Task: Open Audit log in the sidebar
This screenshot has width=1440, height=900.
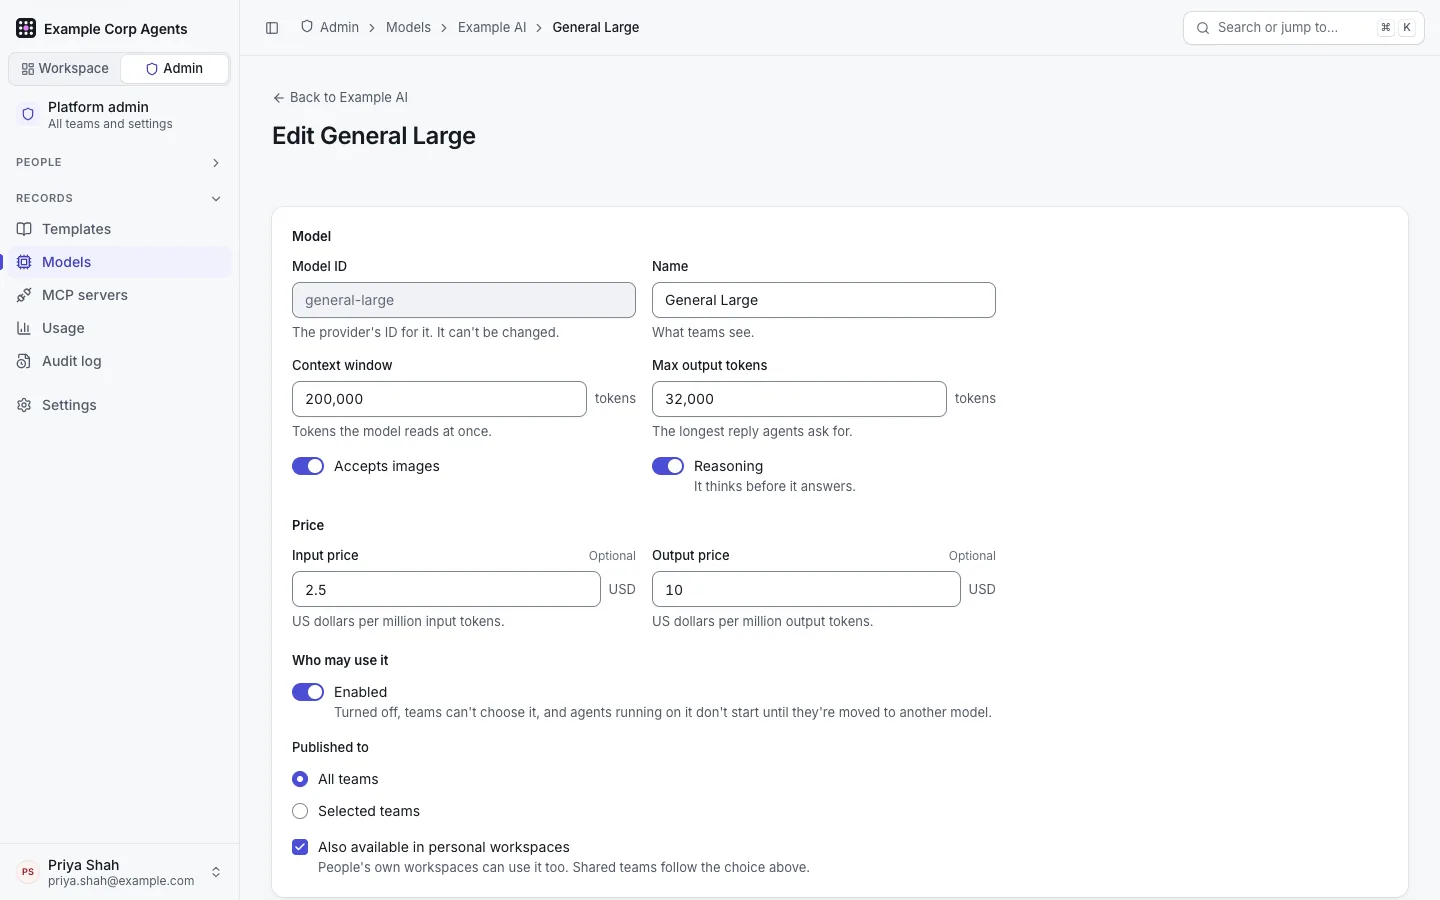Action: (118, 361)
